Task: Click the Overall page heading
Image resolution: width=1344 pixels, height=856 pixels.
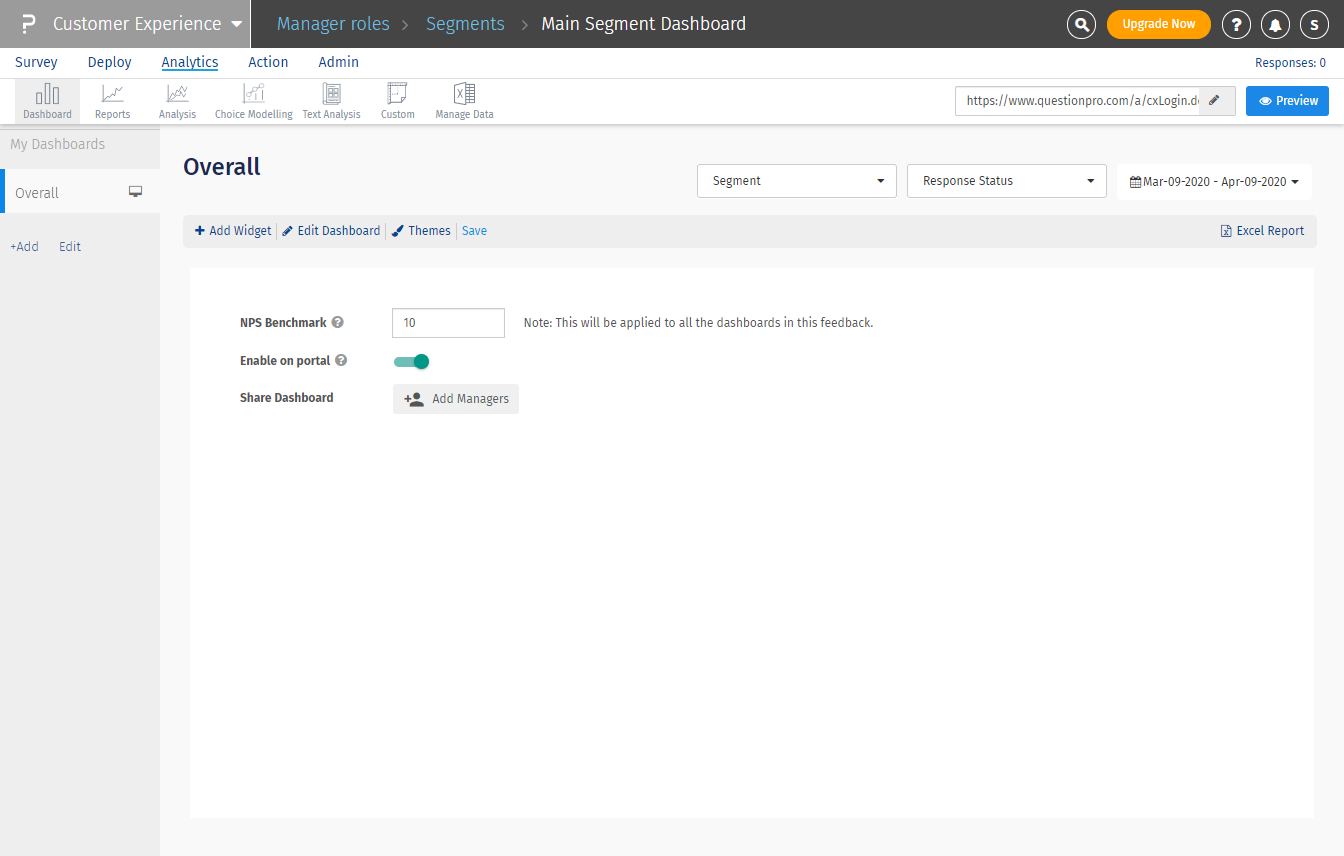Action: point(222,167)
